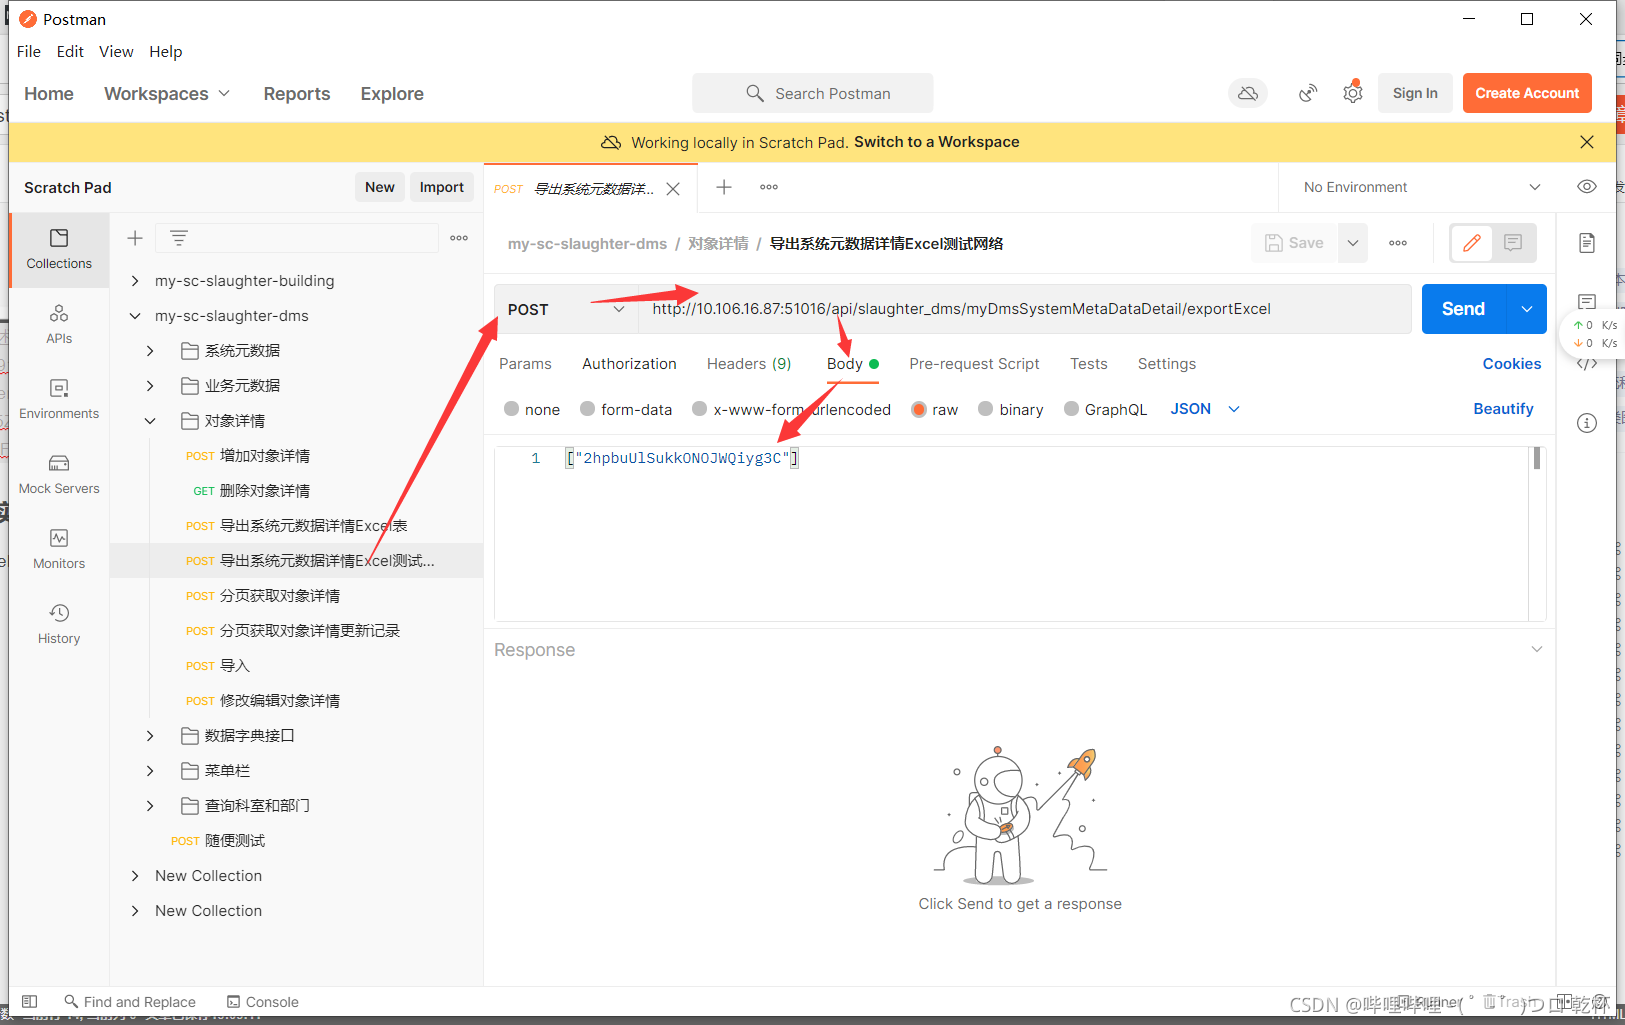Click the collections filter icon
Viewport: 1625px width, 1025px height.
click(x=178, y=238)
